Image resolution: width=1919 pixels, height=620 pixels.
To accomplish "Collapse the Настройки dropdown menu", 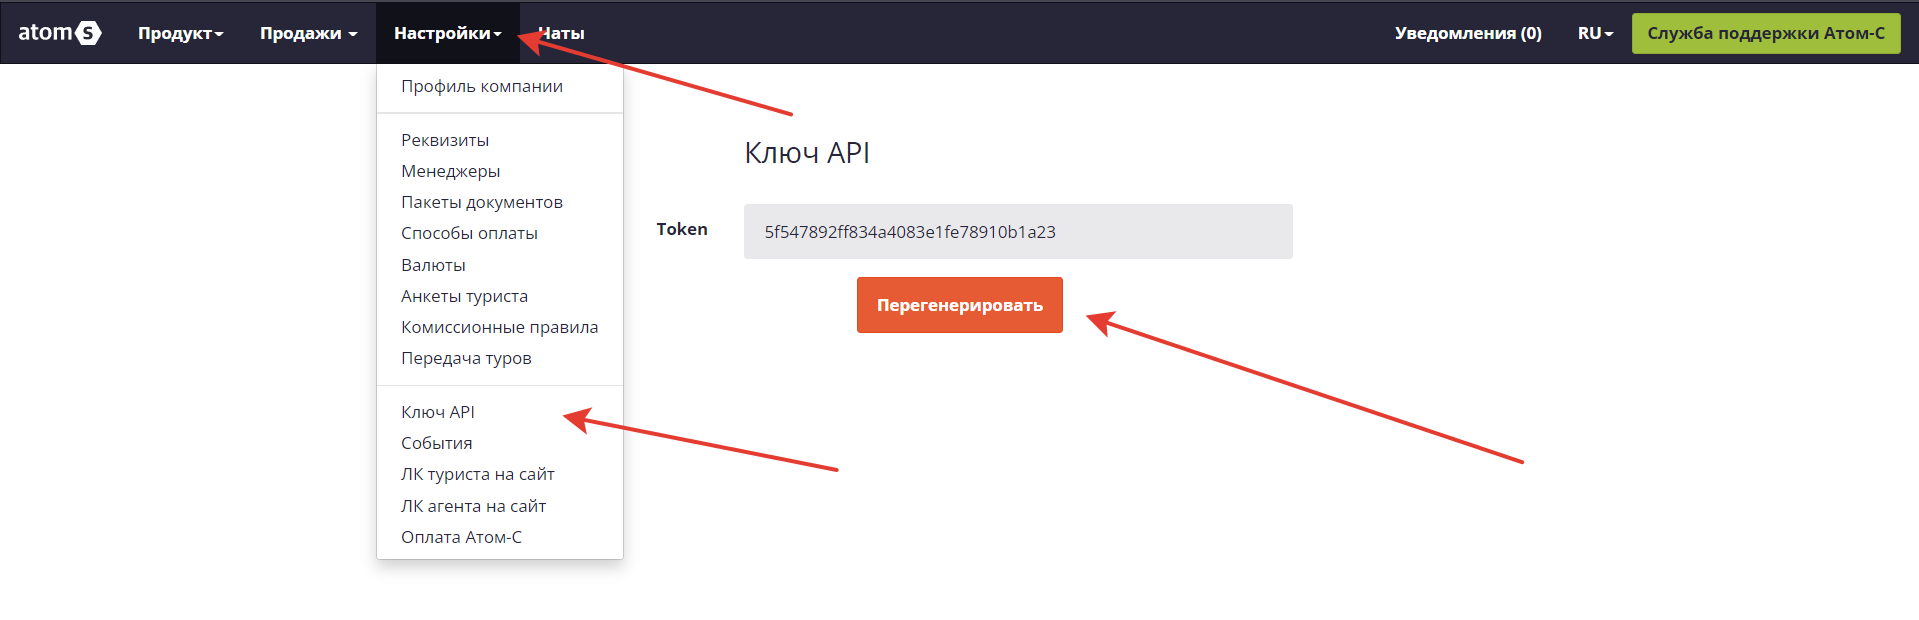I will point(447,33).
